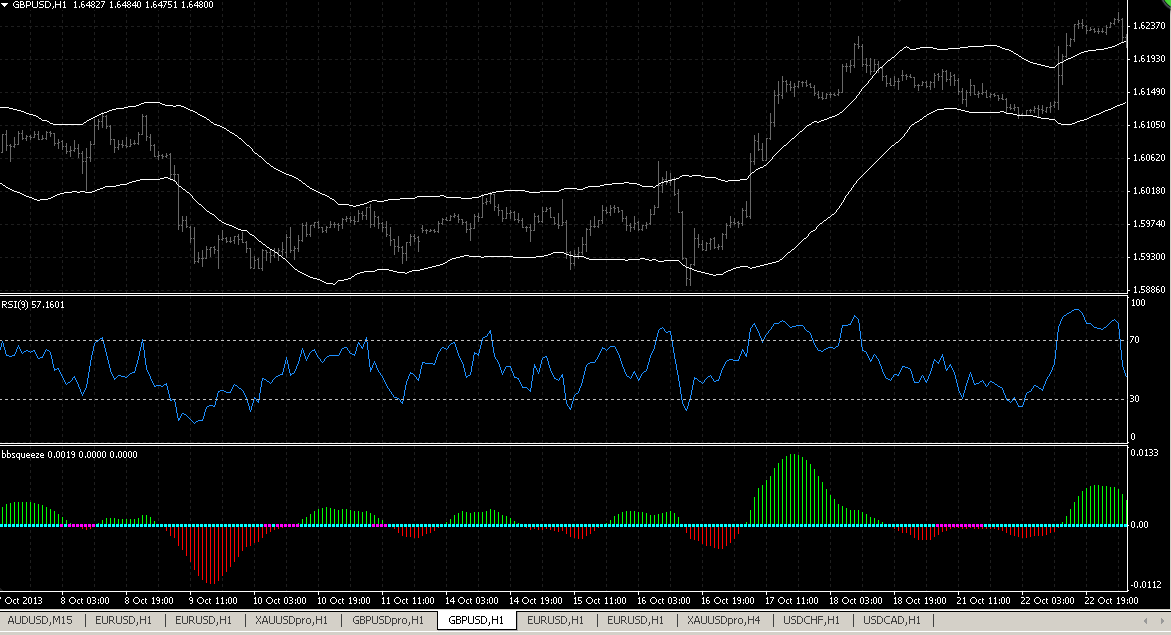This screenshot has width=1171, height=635.
Task: Click the left tab-scroll arrow in the chart tab bar
Action: pos(1146,621)
